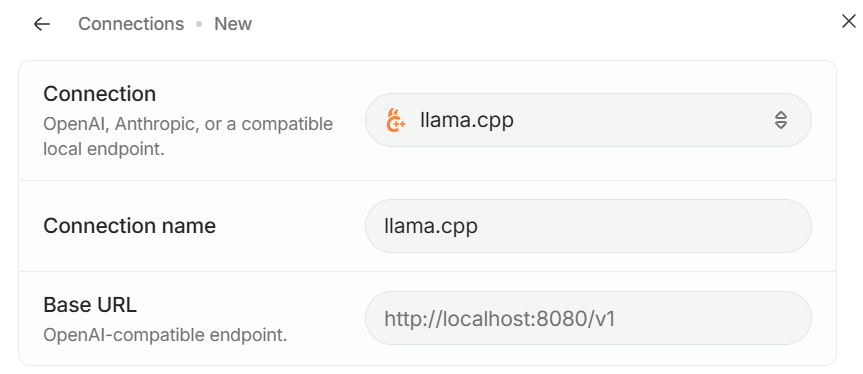Focus the Base URL input field
Image resolution: width=863 pixels, height=374 pixels.
tap(588, 318)
